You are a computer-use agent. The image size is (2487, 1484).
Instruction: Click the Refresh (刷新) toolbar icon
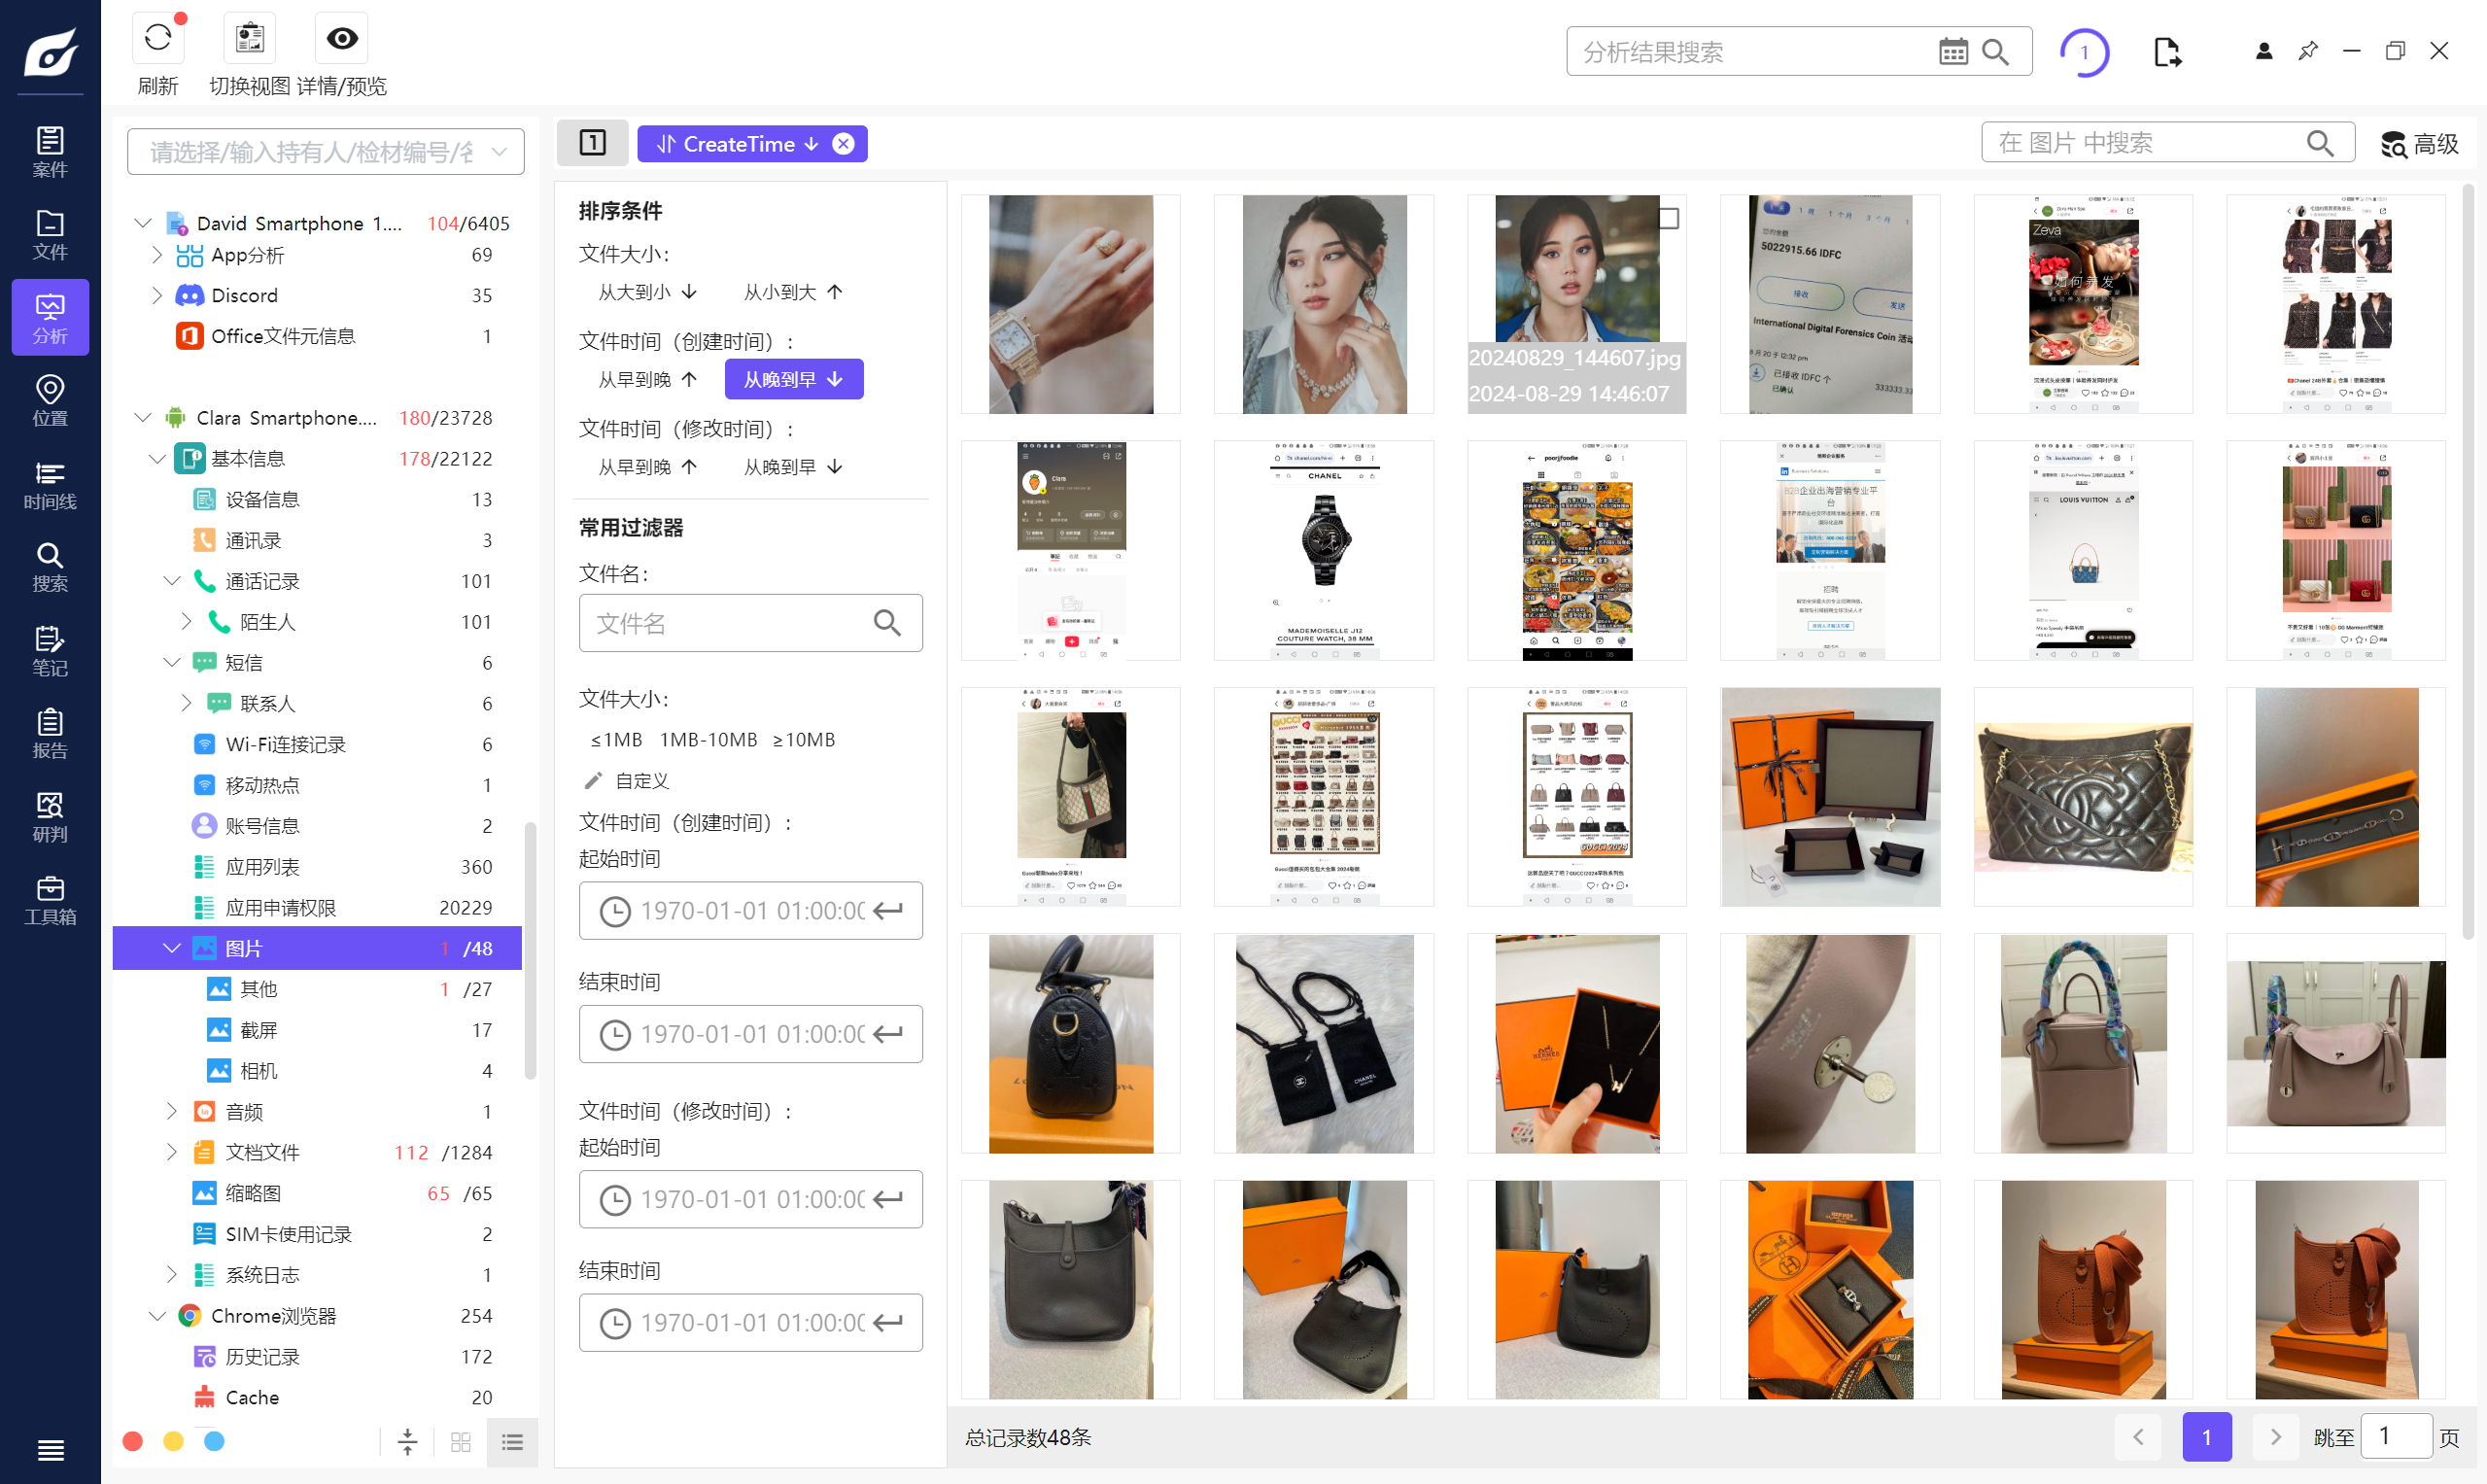point(157,40)
